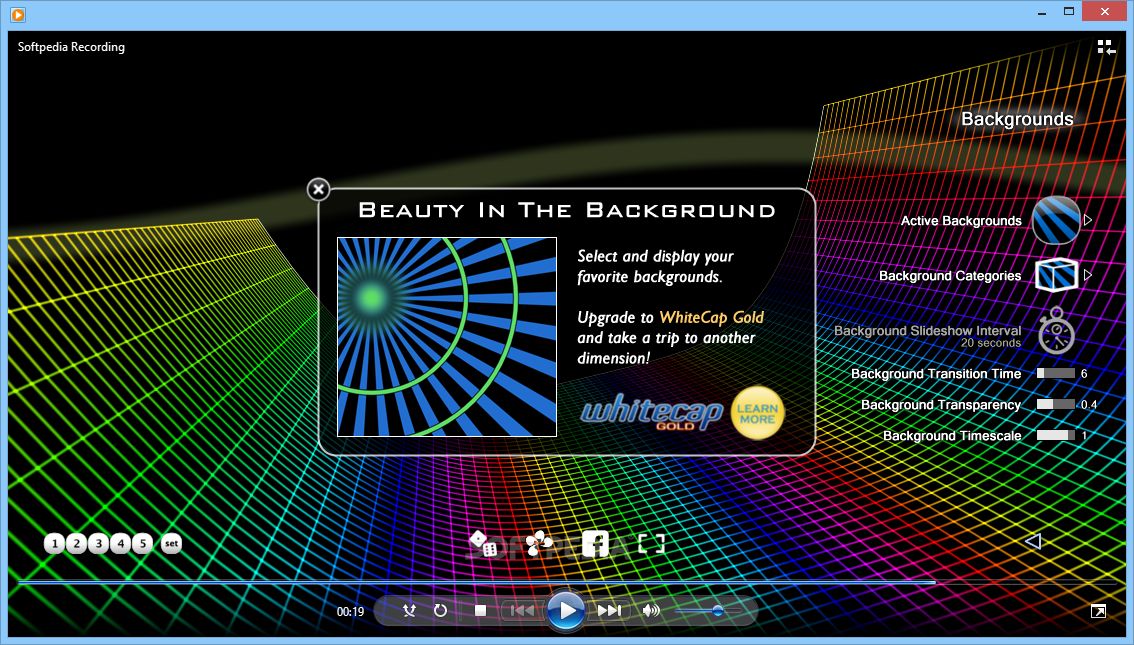Viewport: 1134px width, 645px height.
Task: Adjust the Background Timescale slider
Action: click(1056, 435)
